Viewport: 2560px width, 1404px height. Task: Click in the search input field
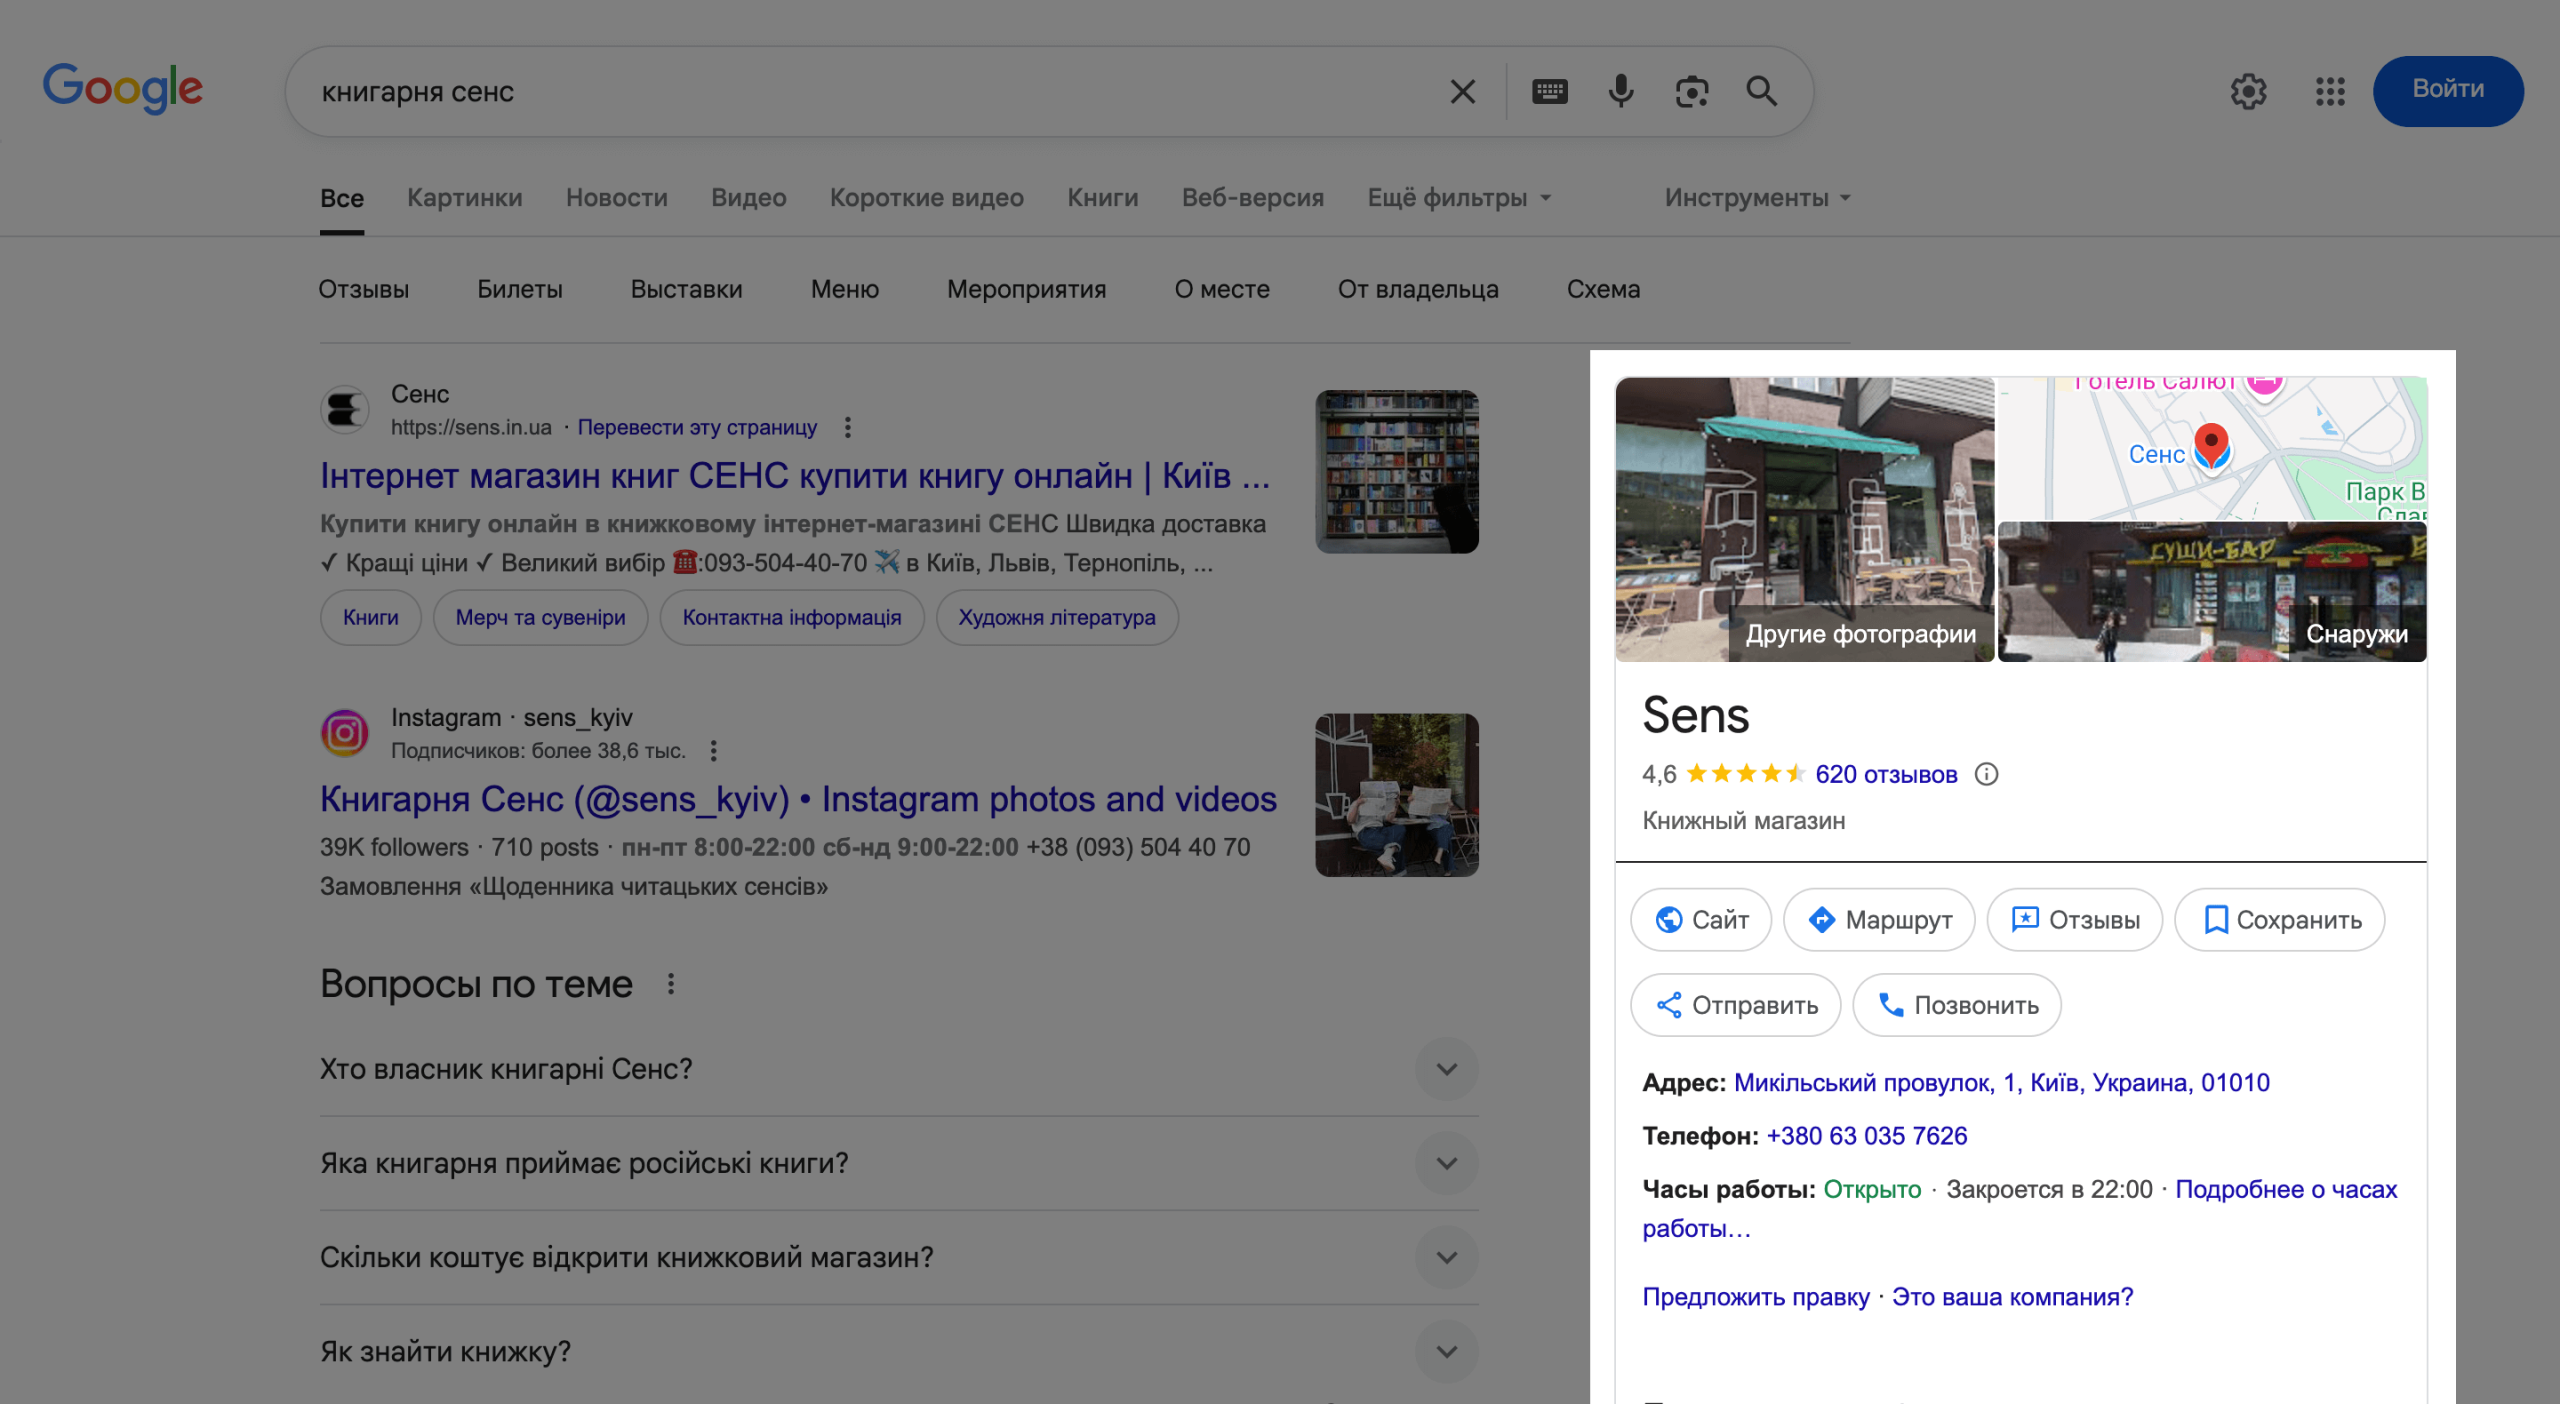pos(870,92)
